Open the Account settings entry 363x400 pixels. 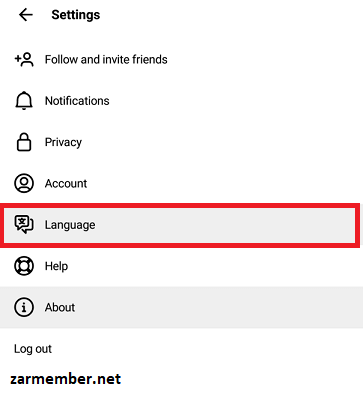click(x=66, y=183)
